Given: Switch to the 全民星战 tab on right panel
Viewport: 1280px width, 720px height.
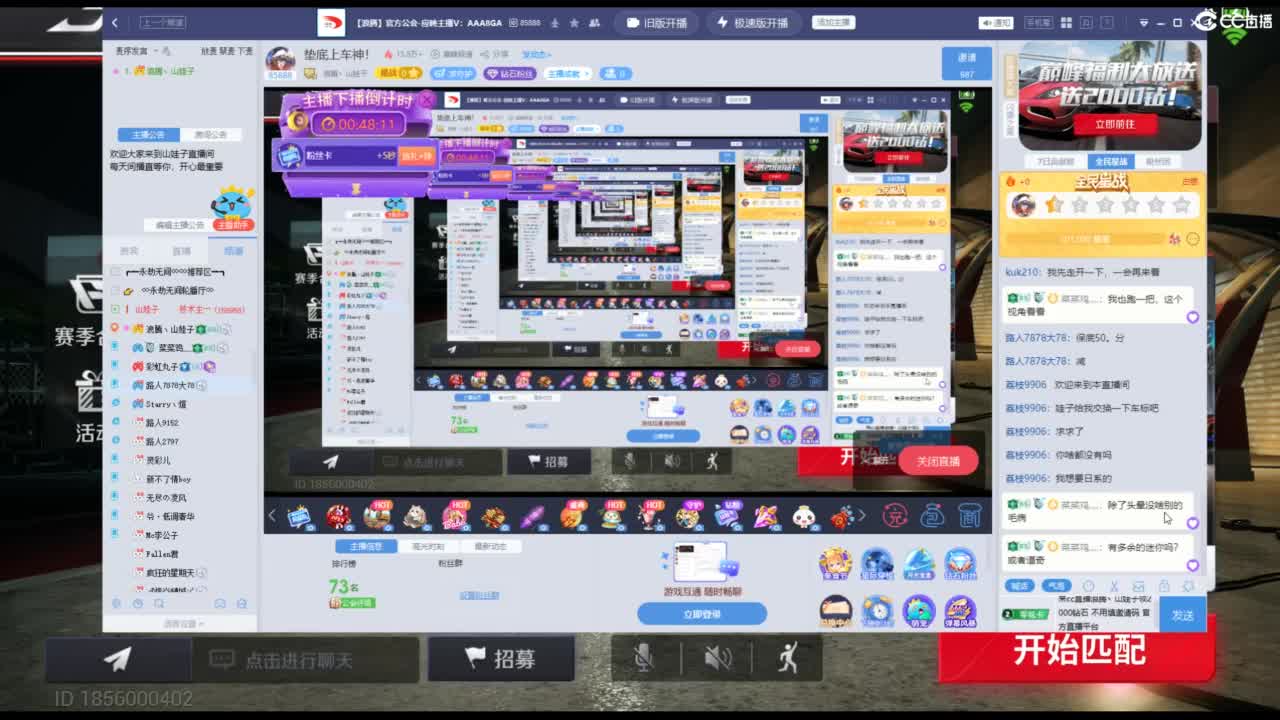Looking at the screenshot, I should click(1113, 160).
